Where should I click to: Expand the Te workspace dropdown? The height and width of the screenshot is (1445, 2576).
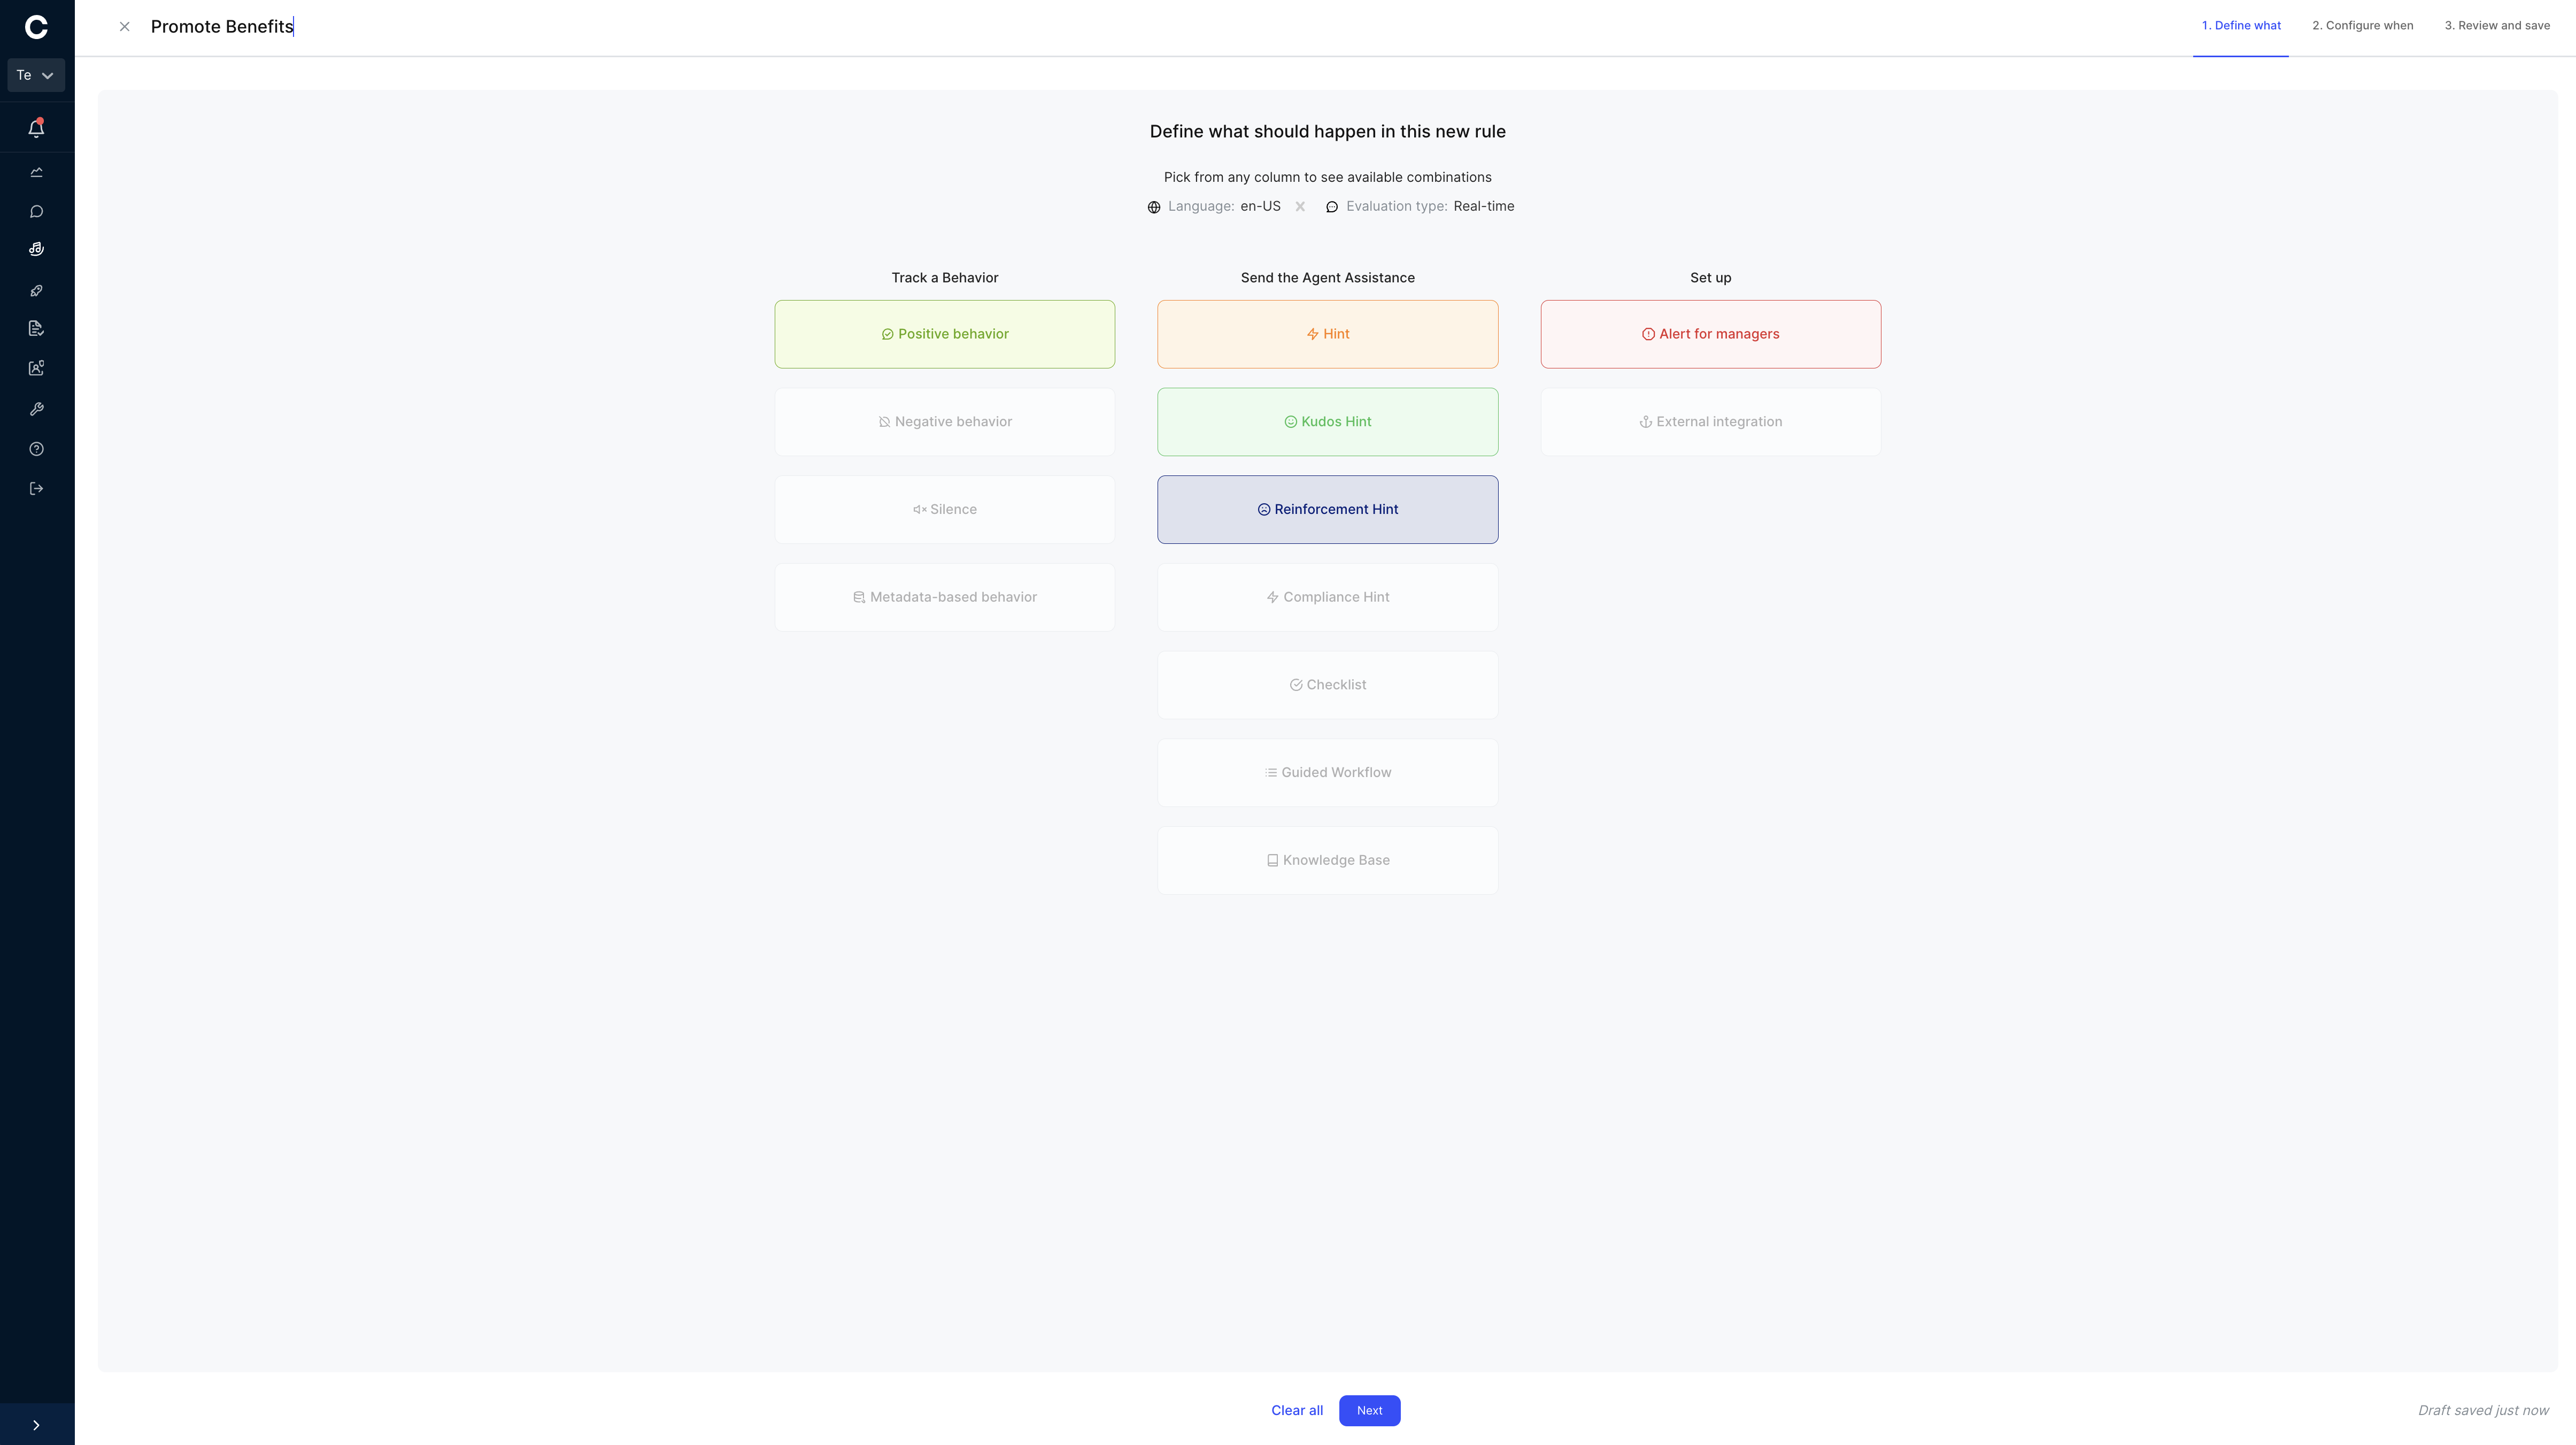pyautogui.click(x=36, y=75)
